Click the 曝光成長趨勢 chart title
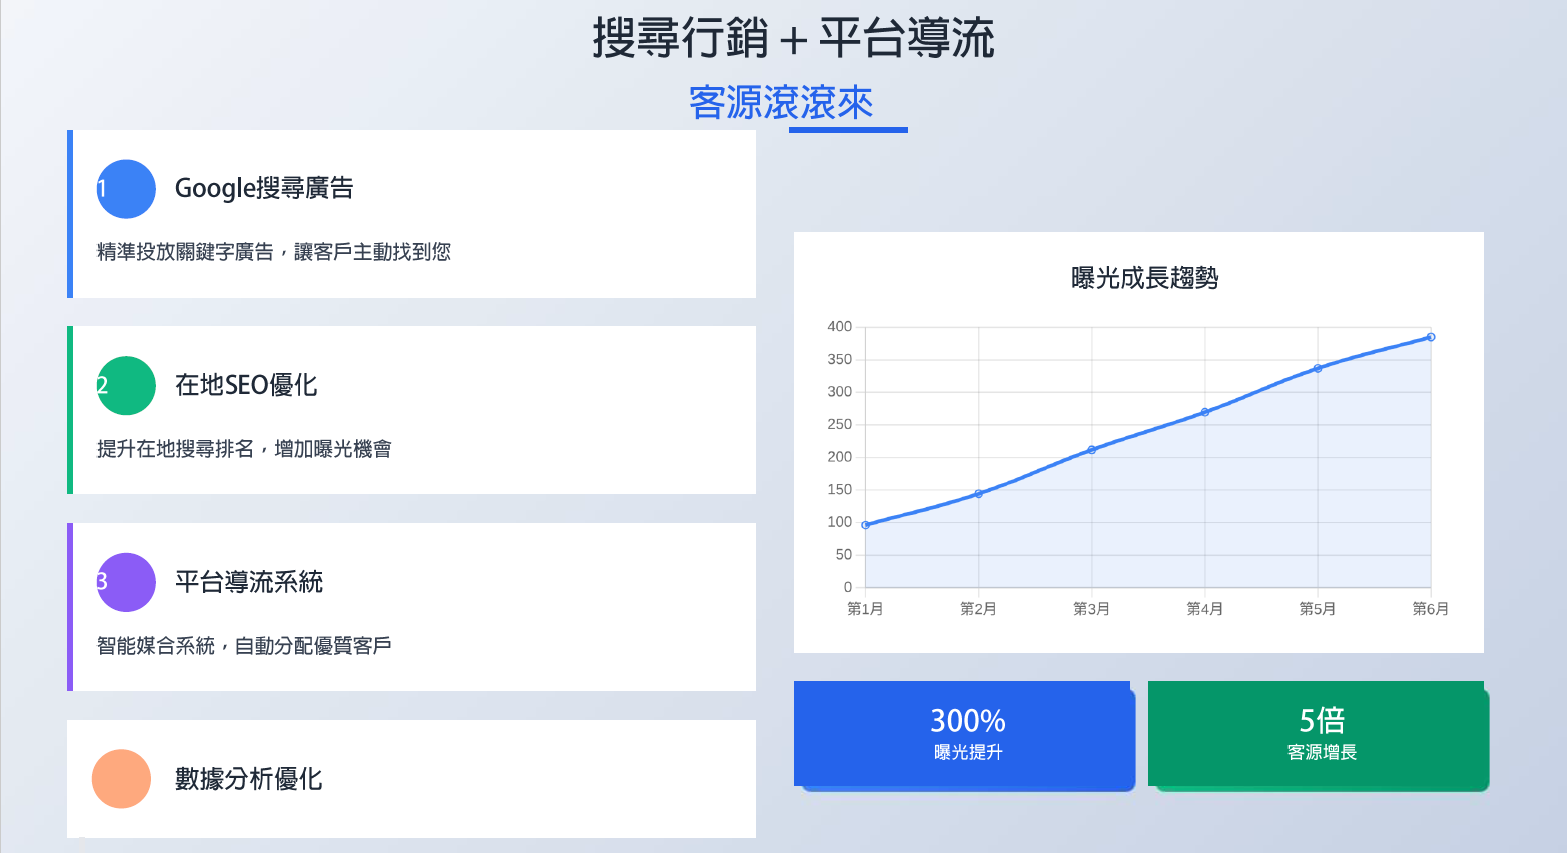The width and height of the screenshot is (1567, 853). click(1144, 278)
